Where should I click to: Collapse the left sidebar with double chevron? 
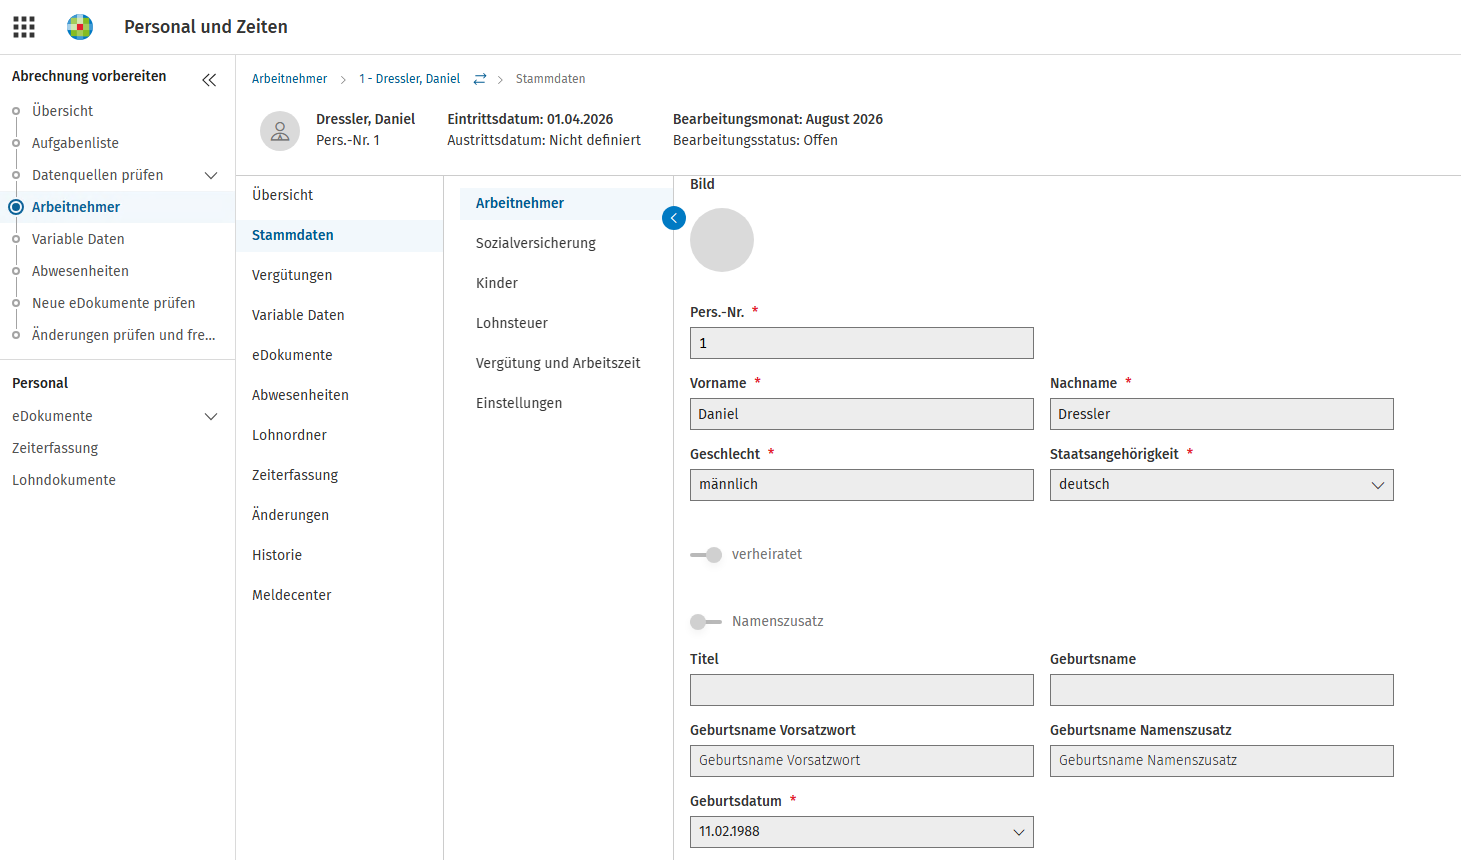pyautogui.click(x=209, y=80)
